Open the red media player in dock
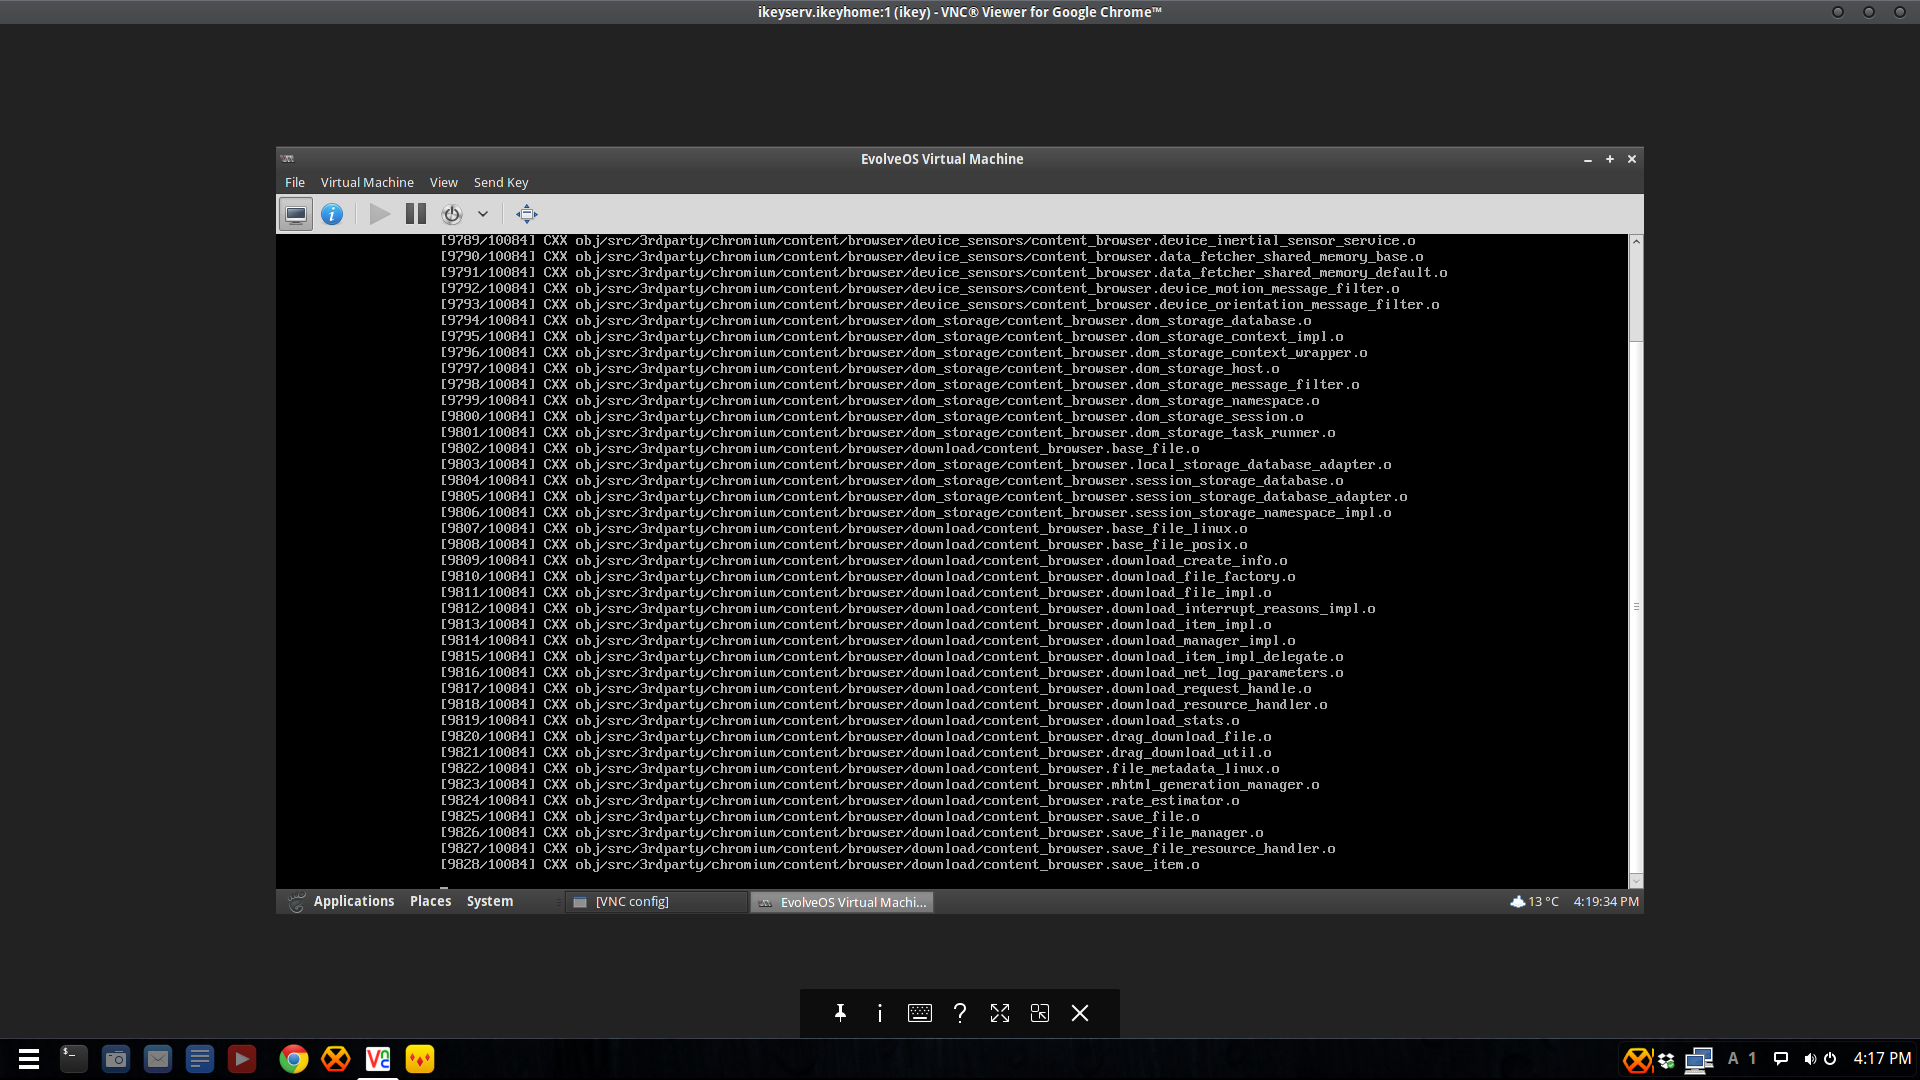This screenshot has width=1920, height=1080. [242, 1059]
